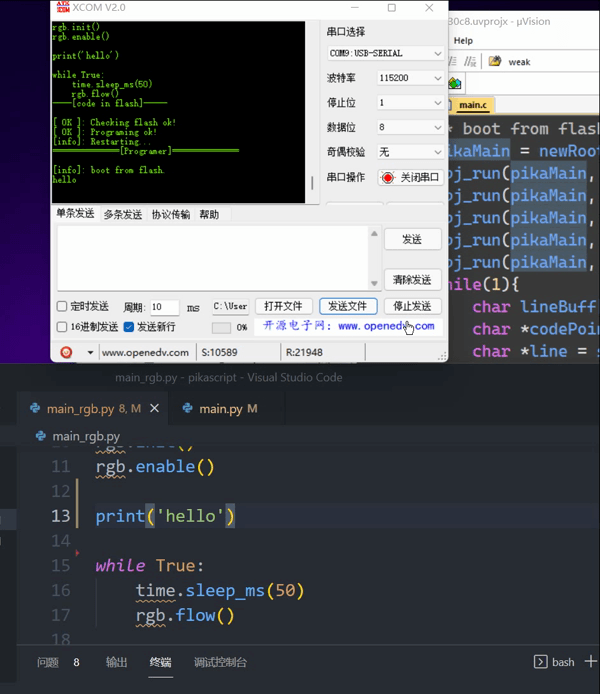Click the 关闭串口 button
Image resolution: width=600 pixels, height=694 pixels.
tap(411, 177)
